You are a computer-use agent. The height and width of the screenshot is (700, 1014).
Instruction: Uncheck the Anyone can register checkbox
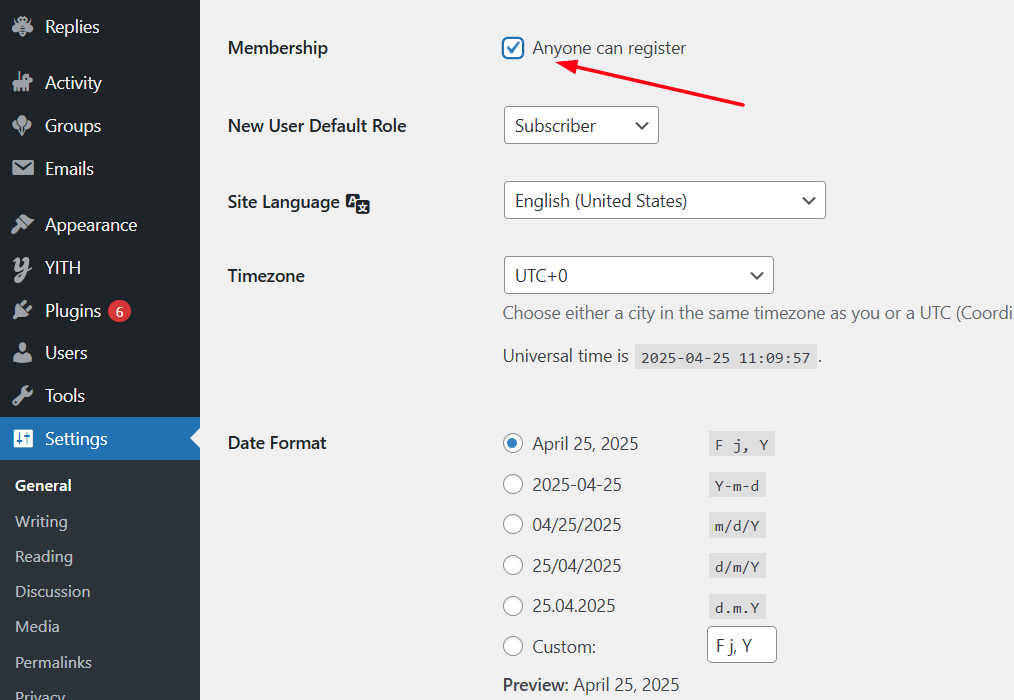(513, 48)
